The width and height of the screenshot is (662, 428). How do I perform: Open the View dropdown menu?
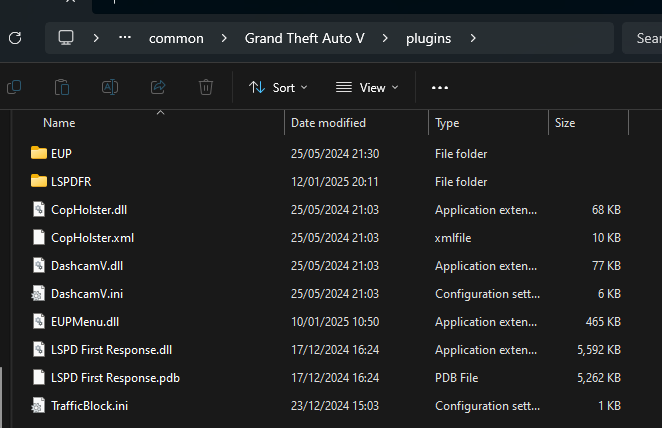(x=365, y=87)
